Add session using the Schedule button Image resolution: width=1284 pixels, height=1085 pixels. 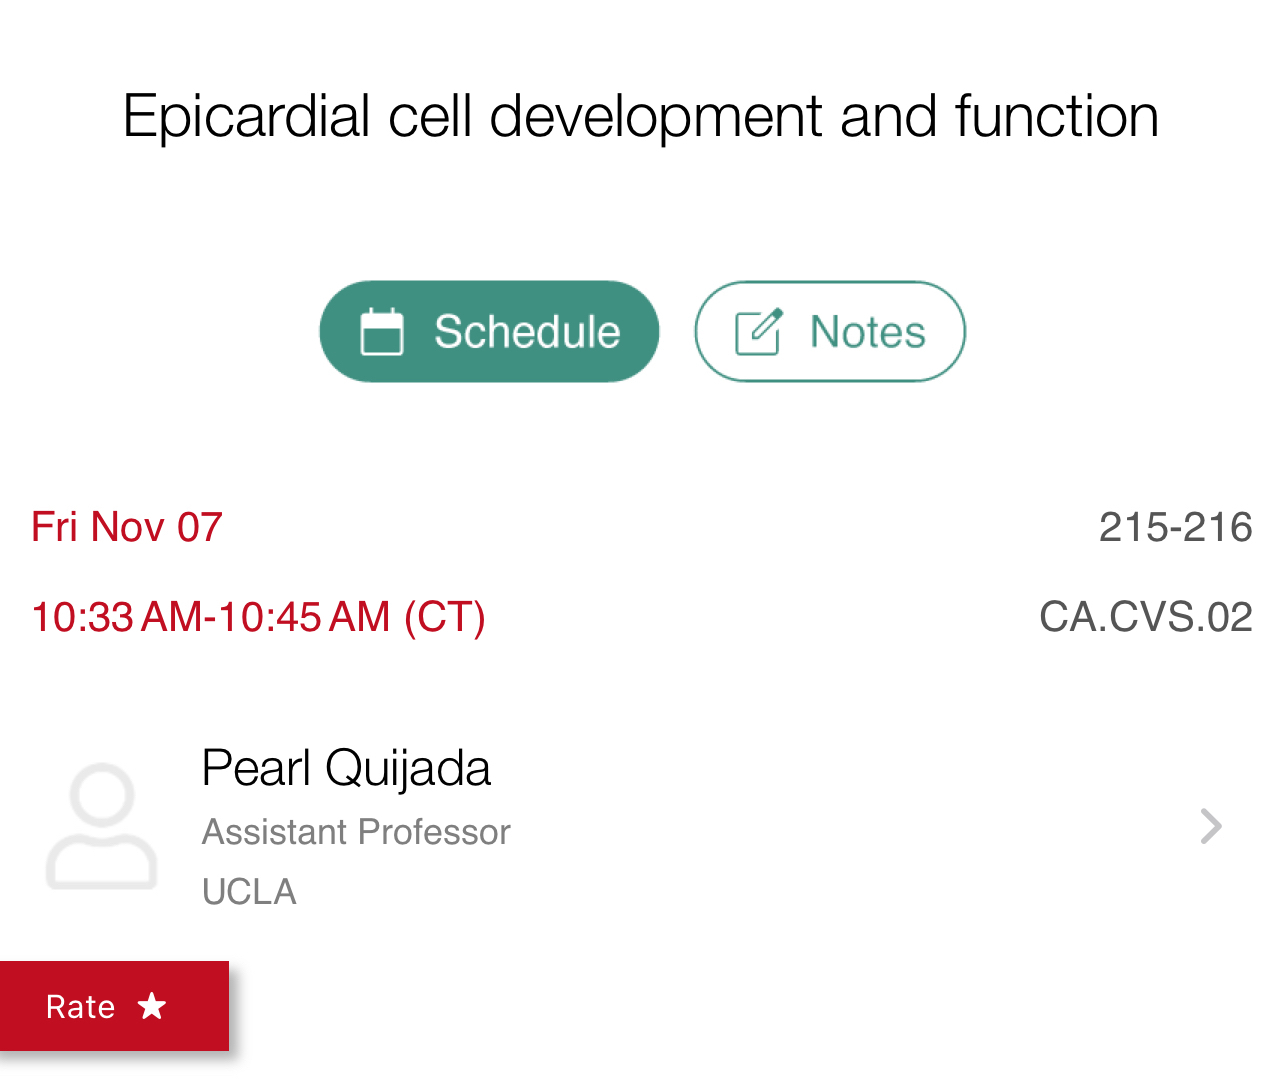[x=489, y=331]
